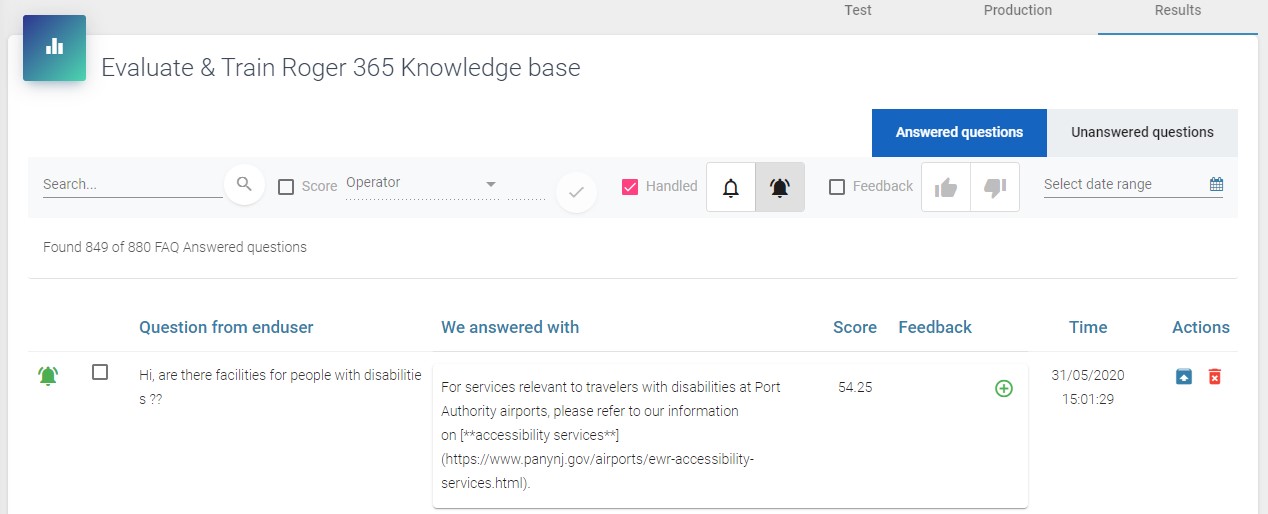Click the search magnifier button
Screen dimensions: 1268x514
point(244,184)
